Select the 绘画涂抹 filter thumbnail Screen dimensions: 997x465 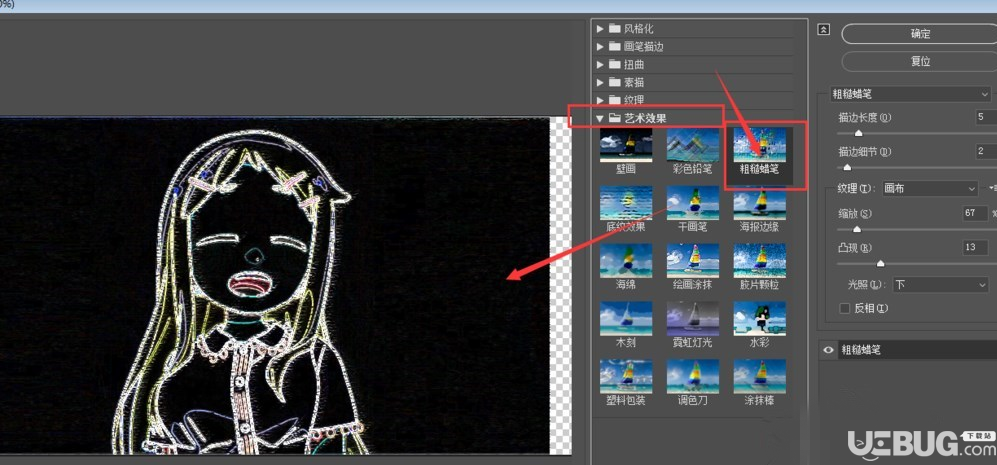click(692, 261)
